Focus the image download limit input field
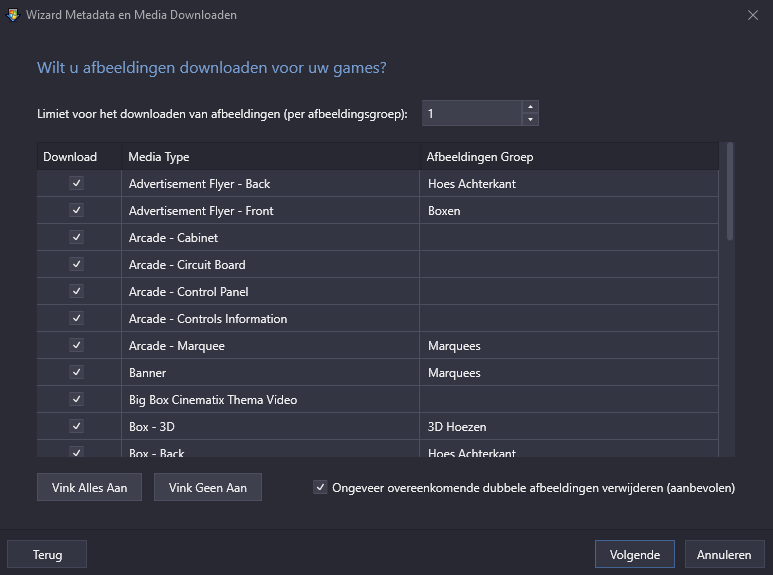Image resolution: width=773 pixels, height=575 pixels. pos(472,113)
